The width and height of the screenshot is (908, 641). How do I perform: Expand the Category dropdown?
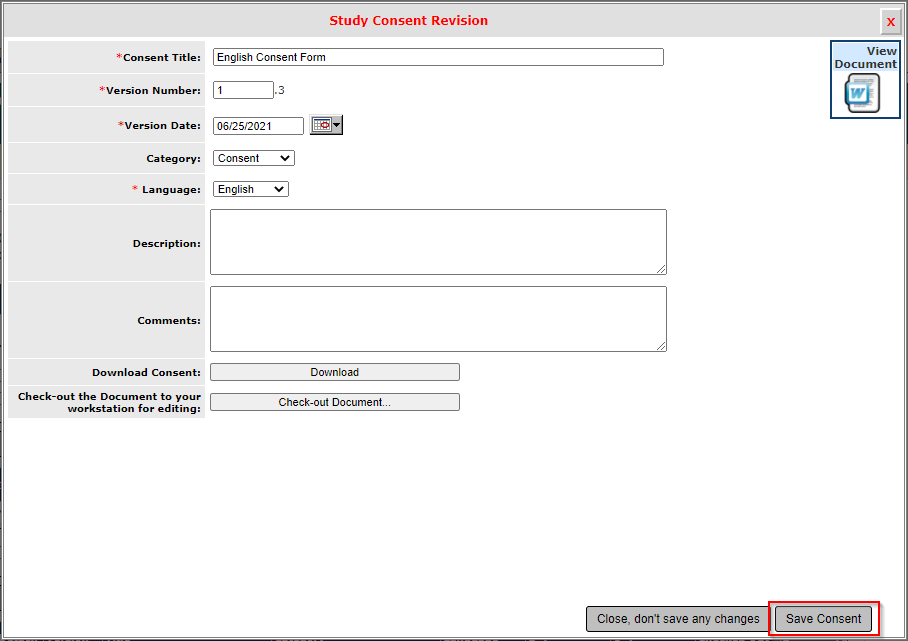(254, 158)
